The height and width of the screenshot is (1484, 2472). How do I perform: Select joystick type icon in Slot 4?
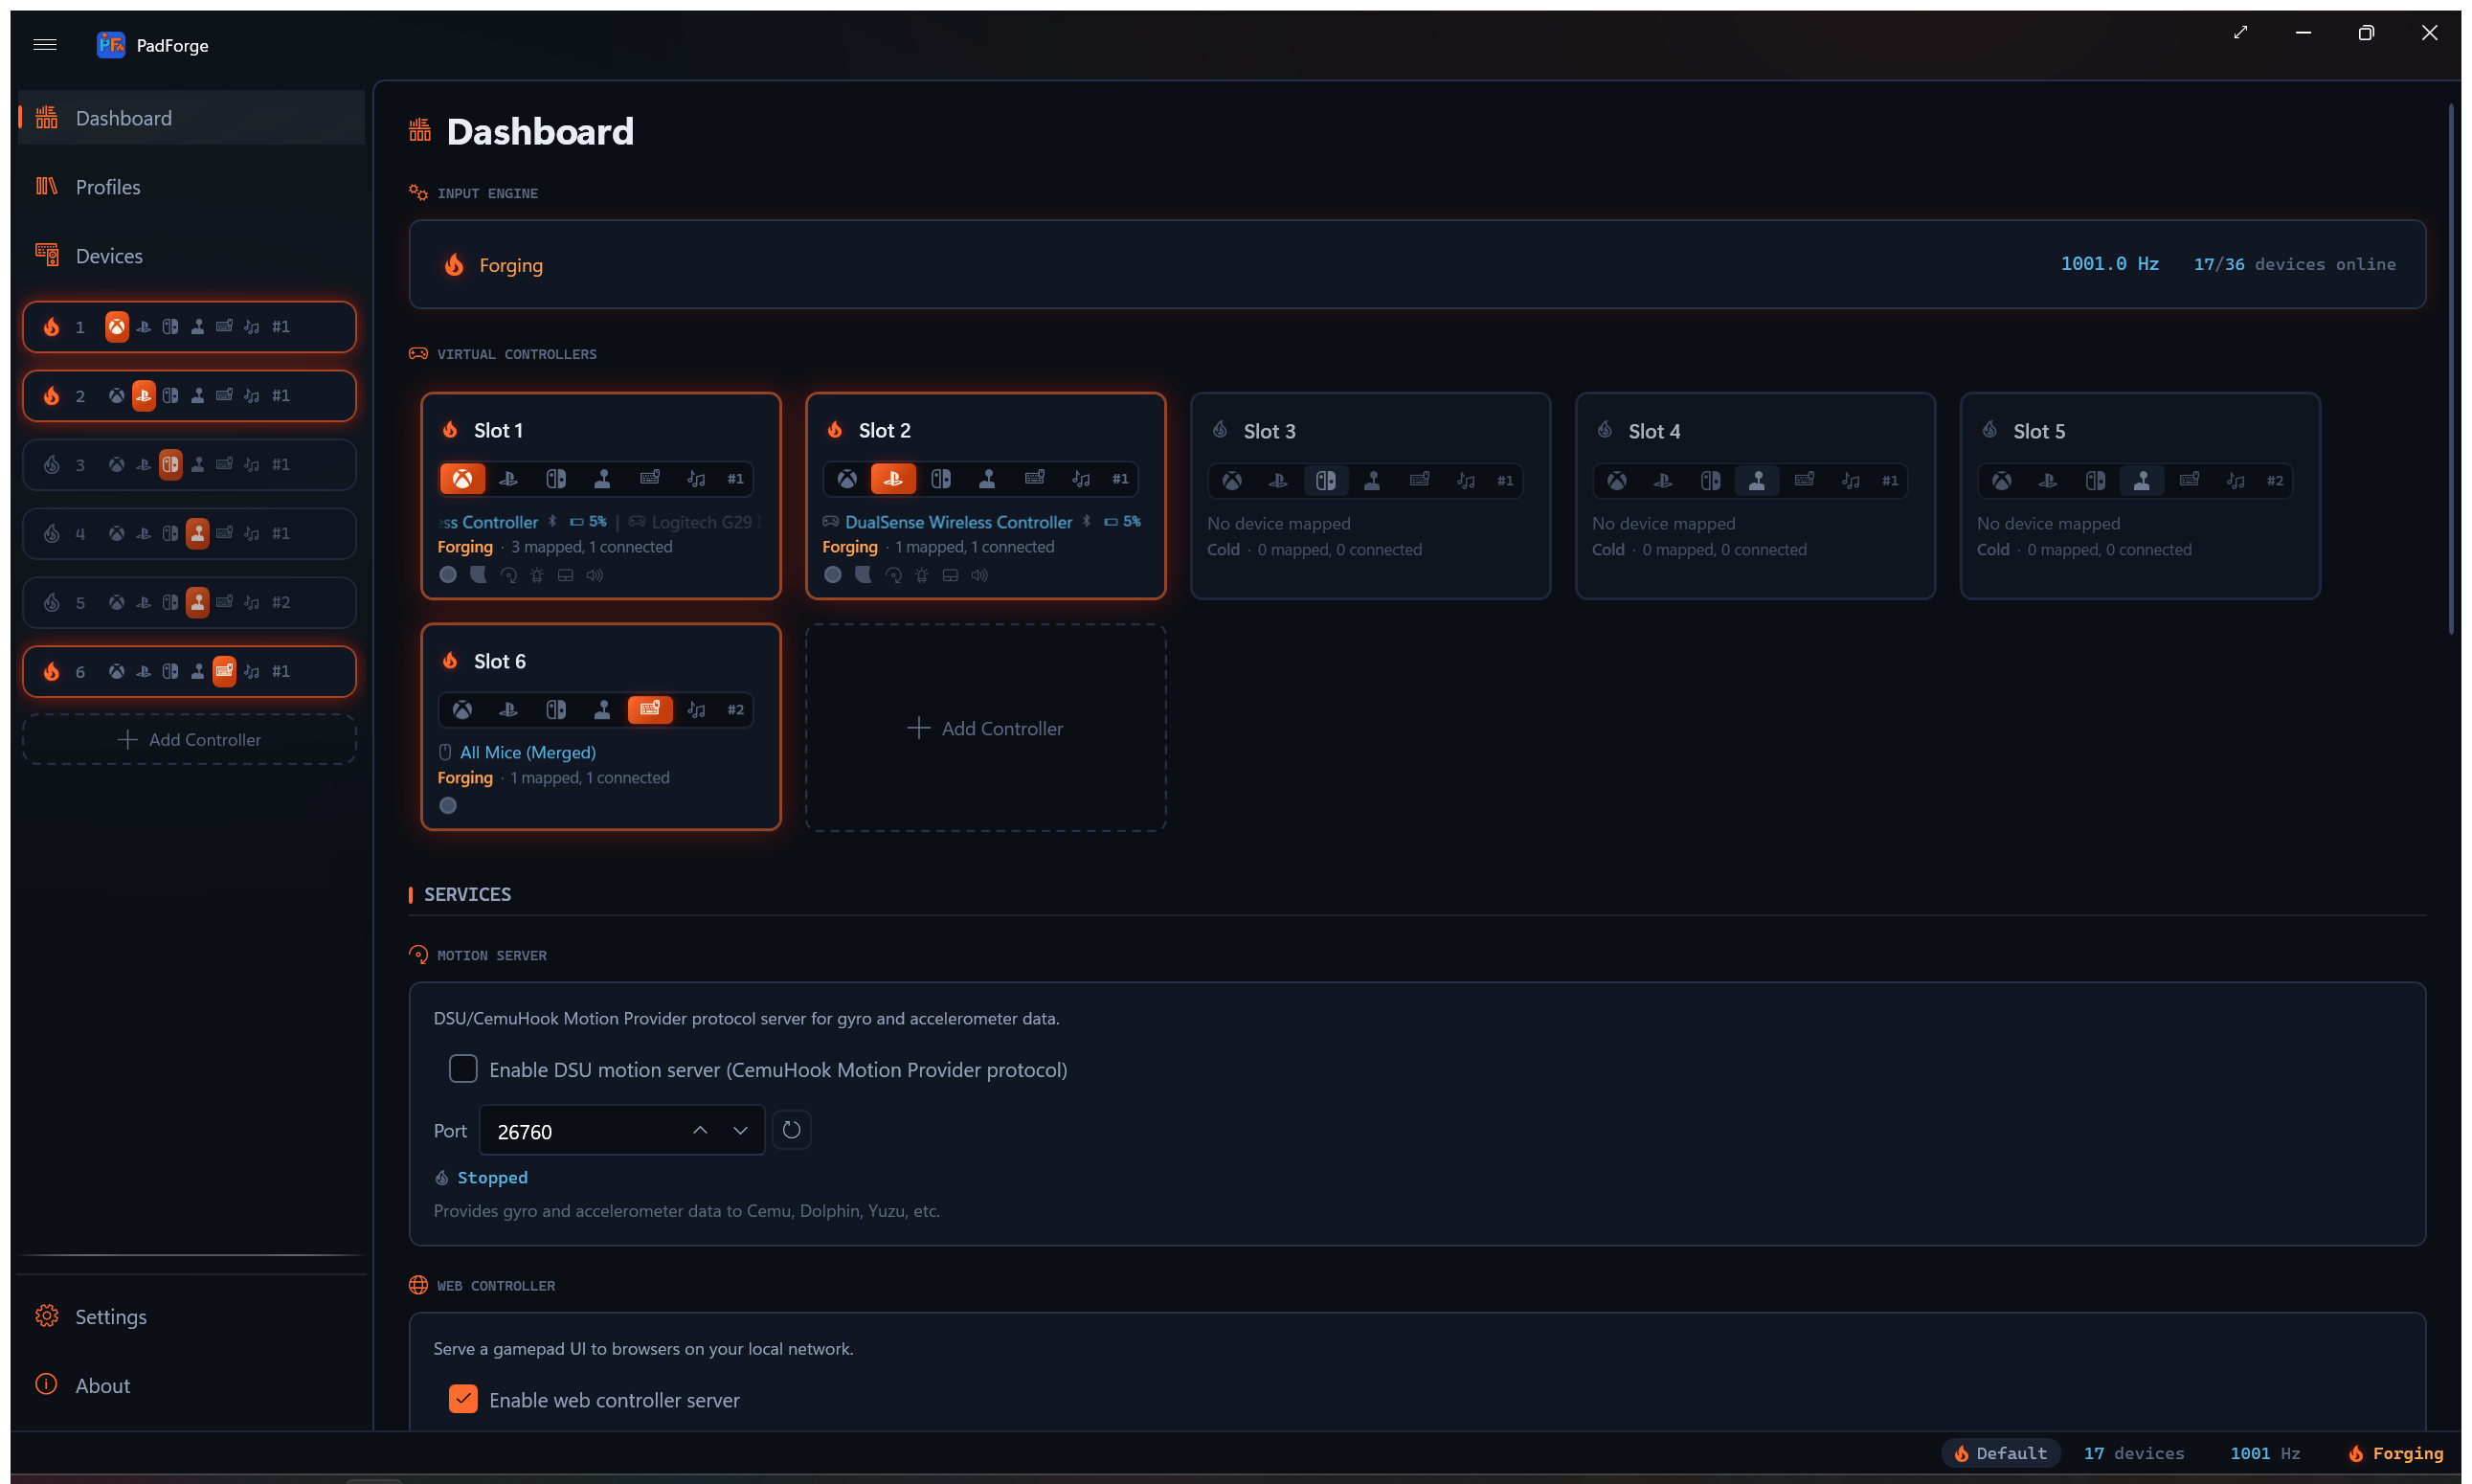click(x=1756, y=481)
